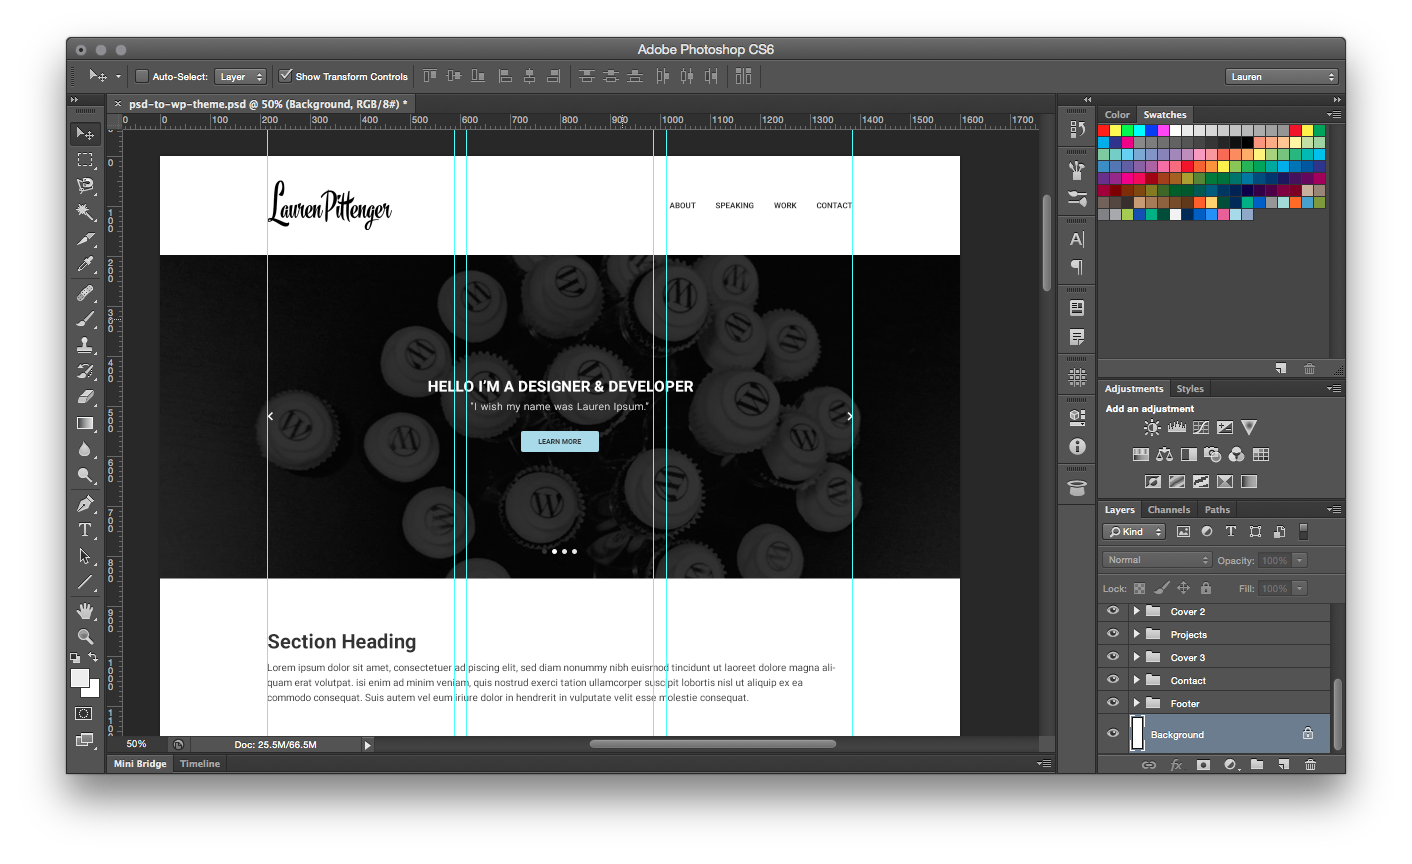Hide the Cover 2 group
Screen dimensions: 1412x864
pos(1112,611)
